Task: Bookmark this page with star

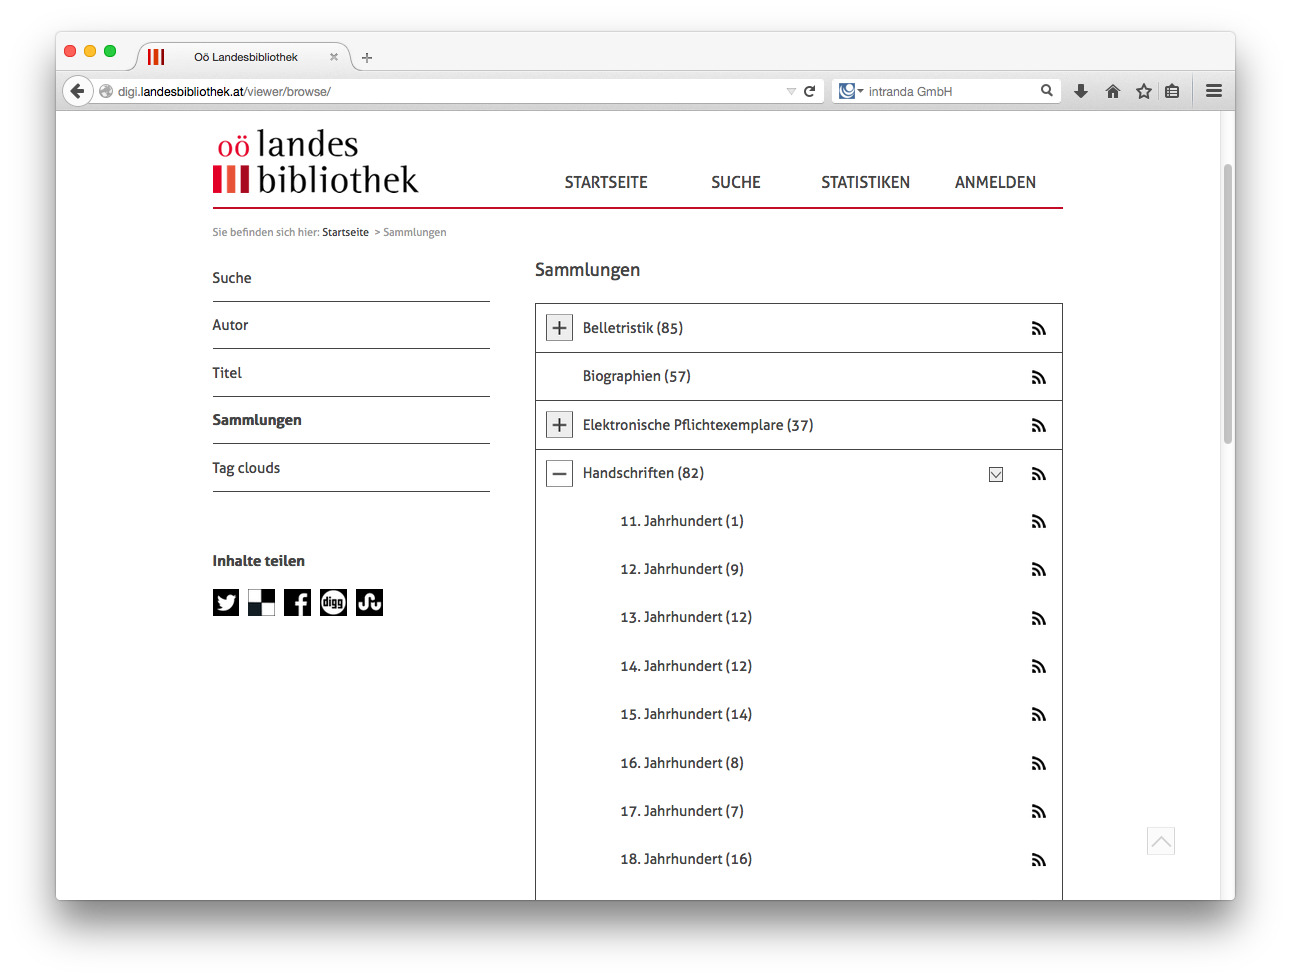Action: click(x=1144, y=91)
